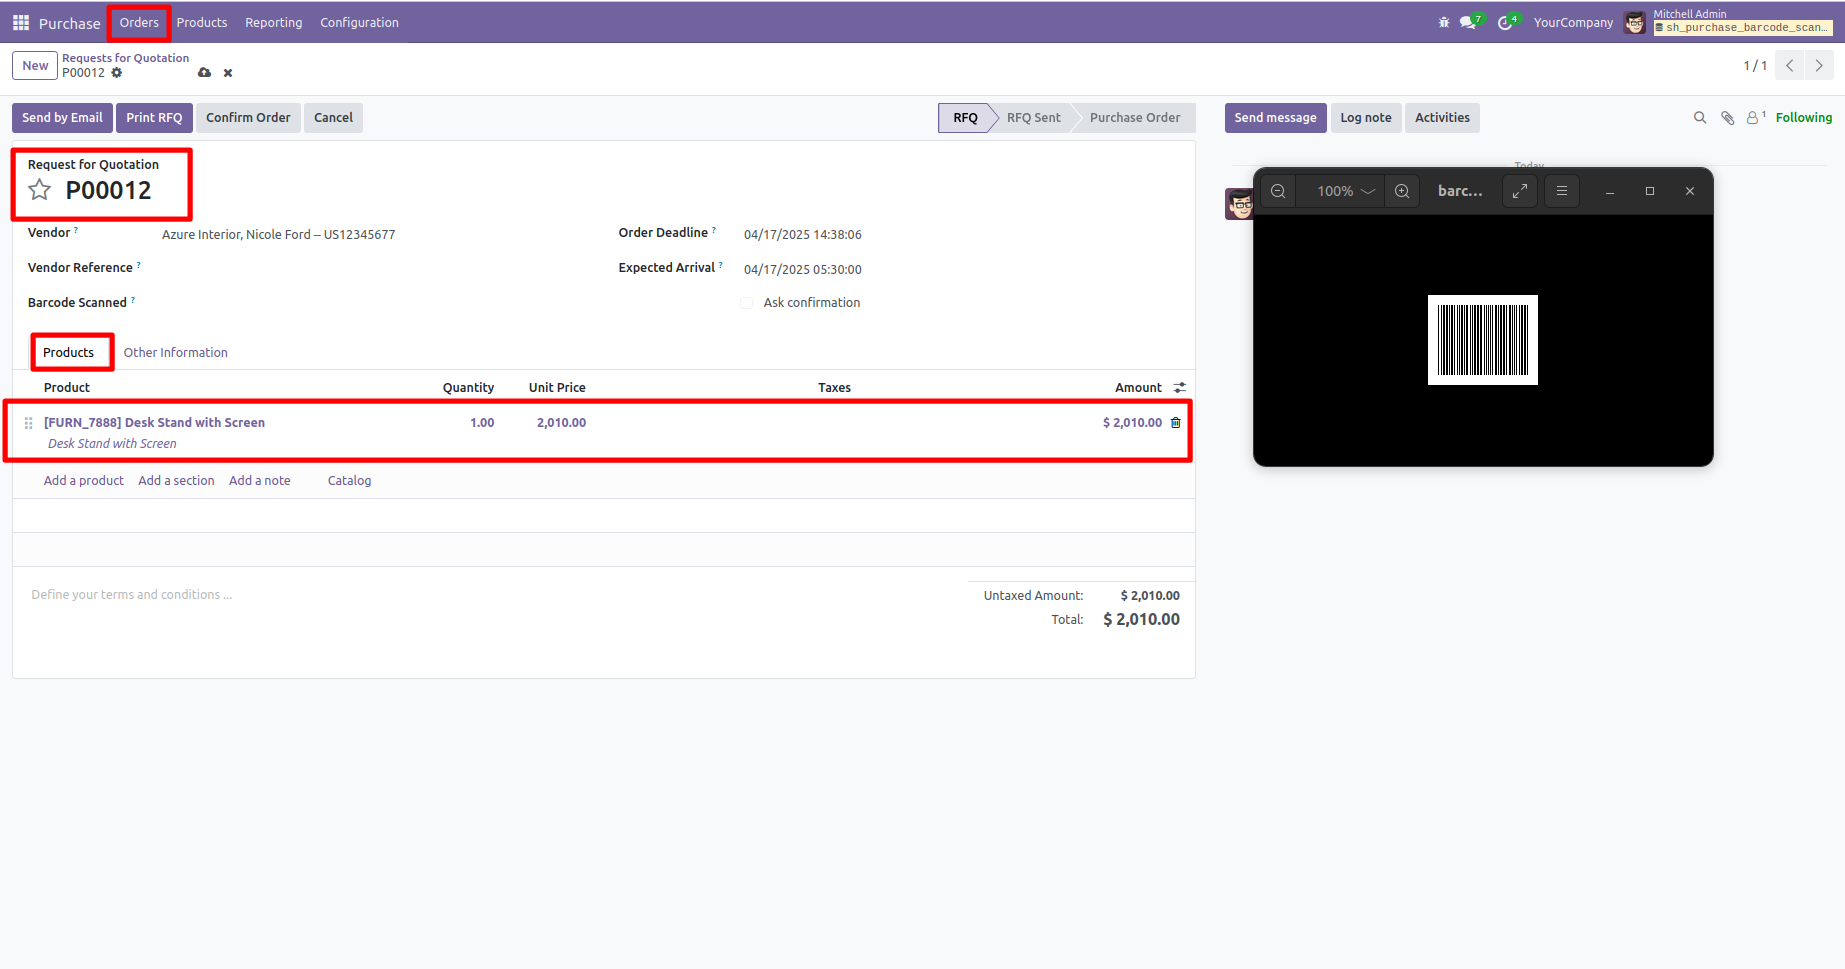The image size is (1845, 969).
Task: Open the gear actions menu beside P00012
Action: 117,73
